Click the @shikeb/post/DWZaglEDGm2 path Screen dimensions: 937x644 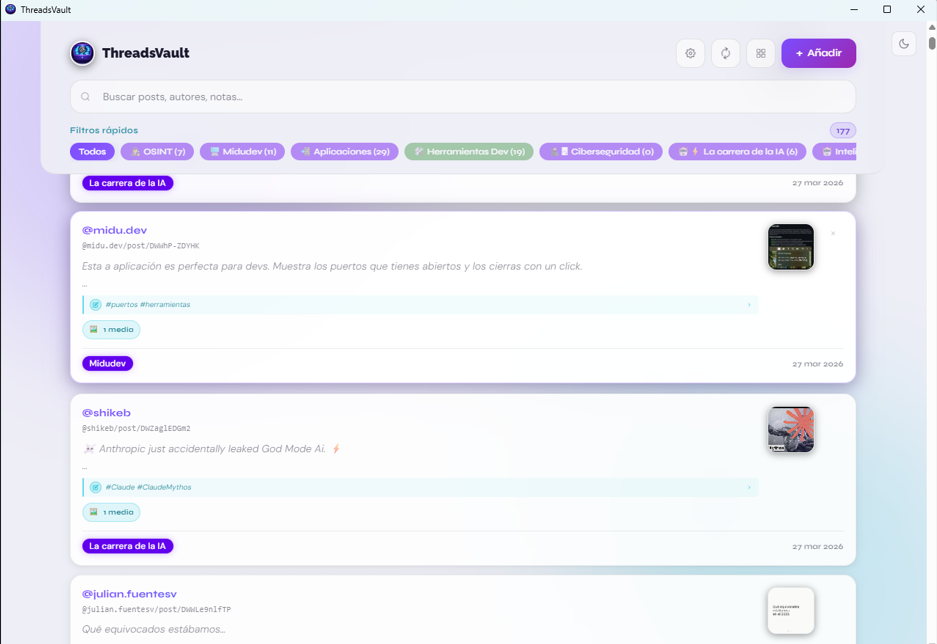pos(136,428)
